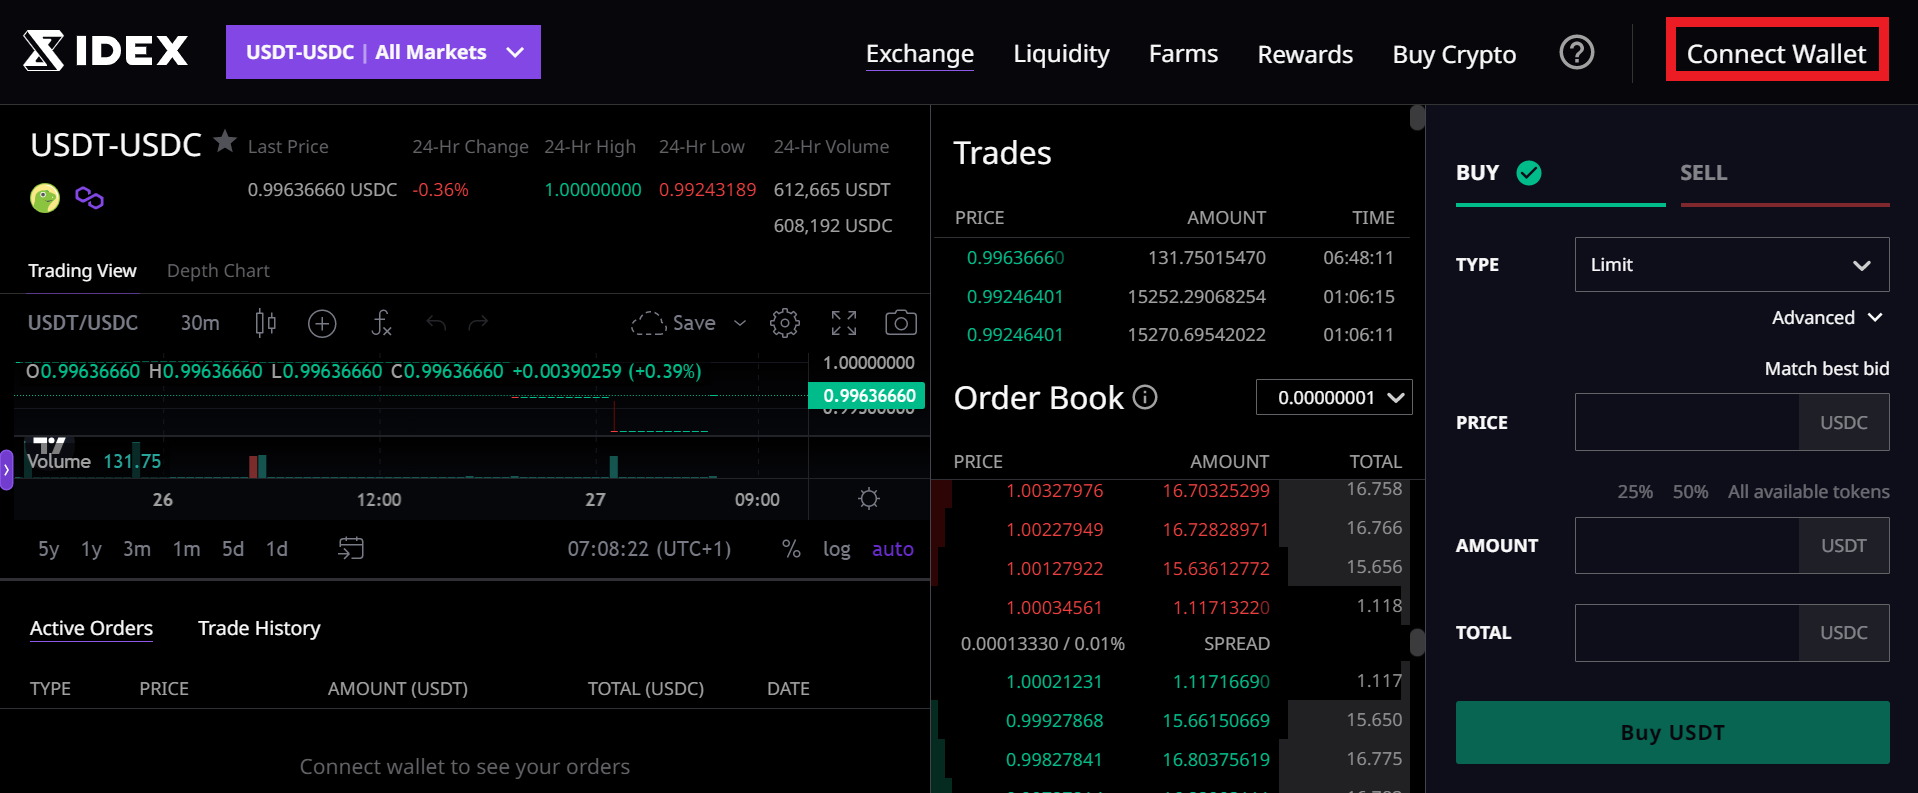Take a chart snapshot with camera icon

[x=901, y=323]
